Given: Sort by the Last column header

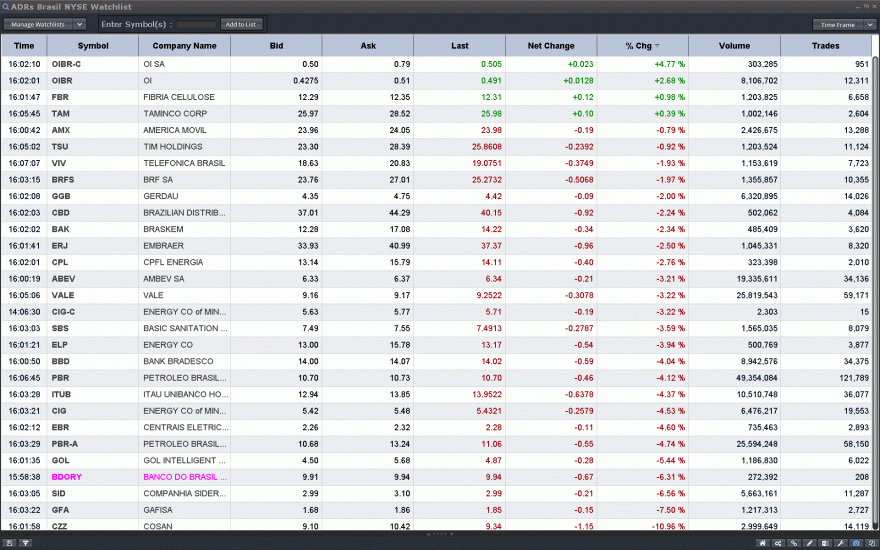Looking at the screenshot, I should click(x=459, y=46).
